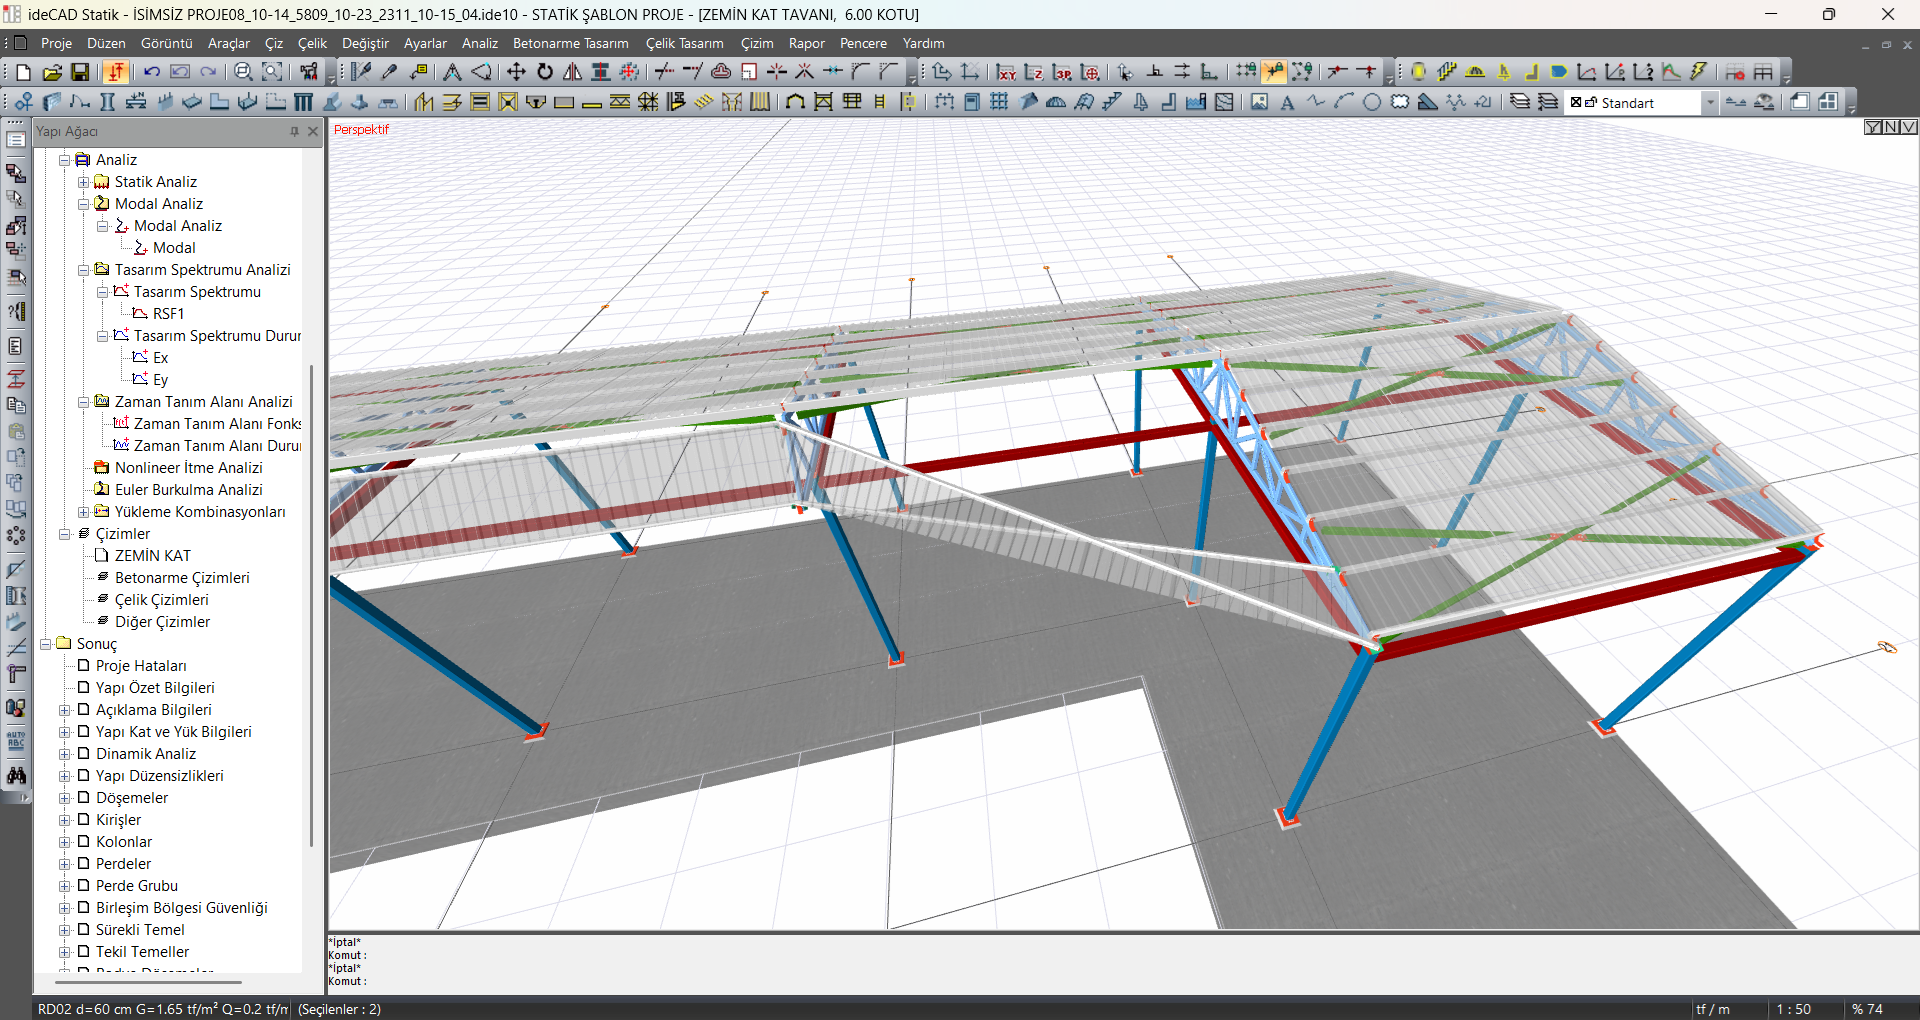Viewport: 1920px width, 1020px height.
Task: Toggle the highlighted storey-height toolbar button
Action: [116, 72]
